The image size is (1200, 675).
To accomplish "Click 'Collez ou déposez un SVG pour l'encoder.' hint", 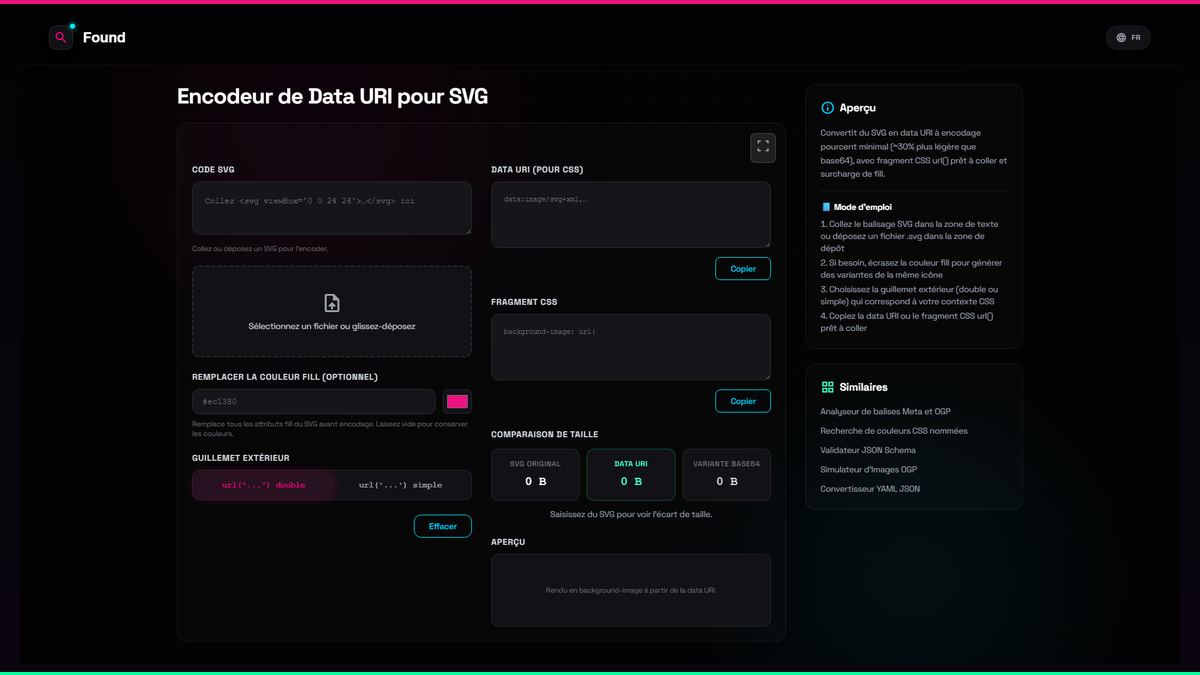I will click(x=260, y=249).
